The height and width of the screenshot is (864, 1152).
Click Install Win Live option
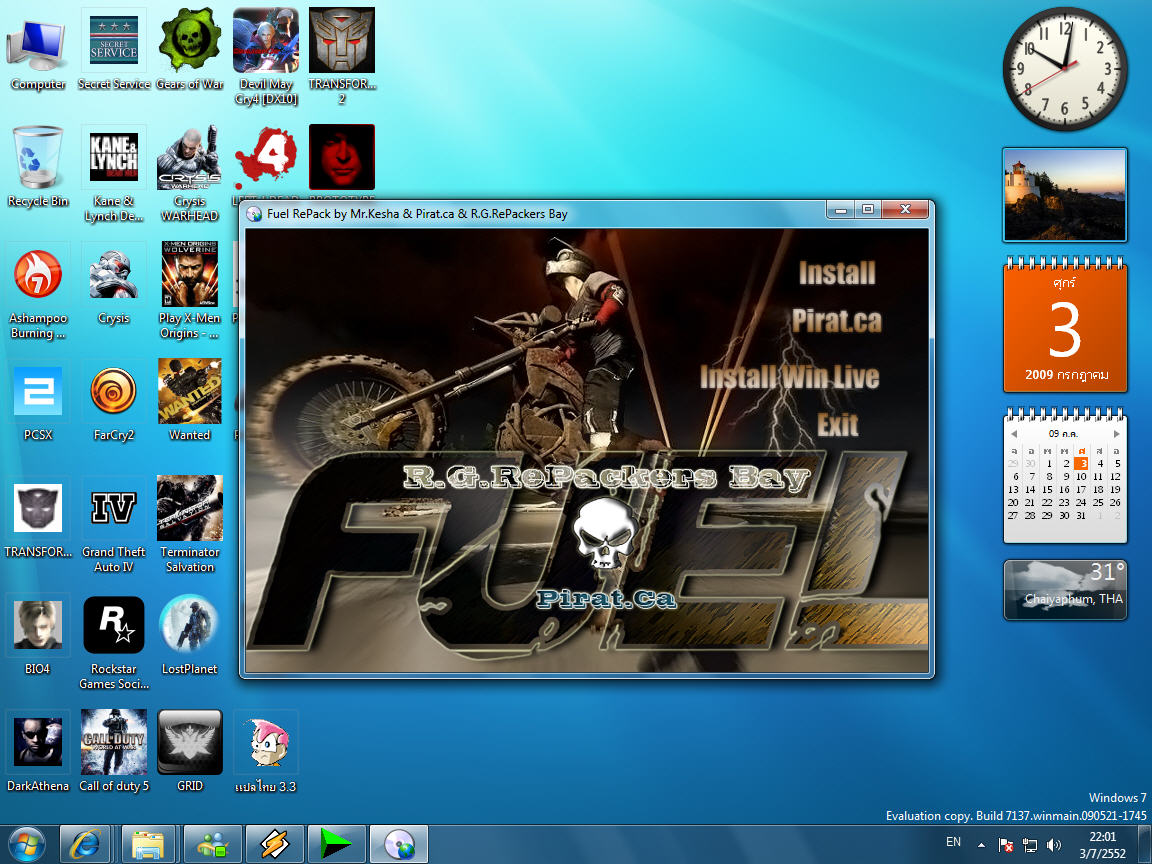(x=789, y=377)
